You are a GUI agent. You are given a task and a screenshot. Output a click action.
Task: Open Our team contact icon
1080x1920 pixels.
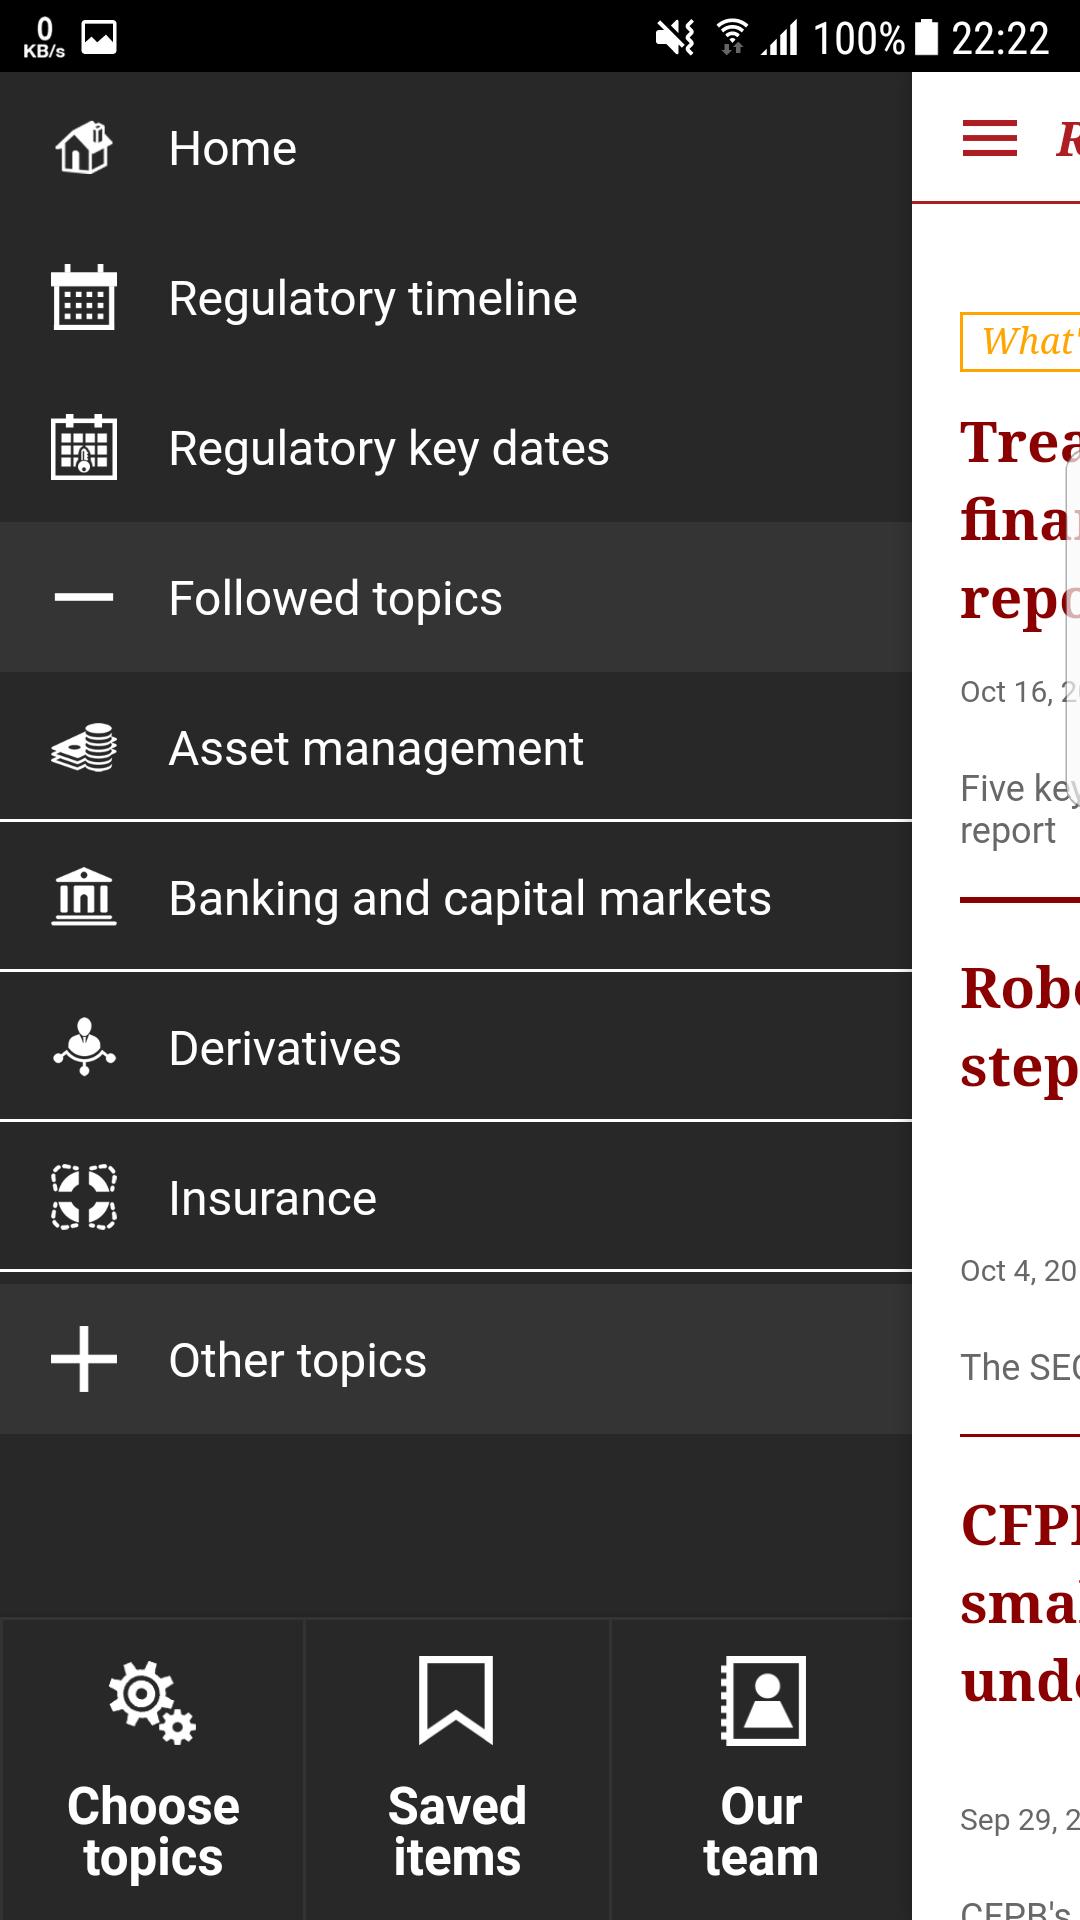[762, 1700]
